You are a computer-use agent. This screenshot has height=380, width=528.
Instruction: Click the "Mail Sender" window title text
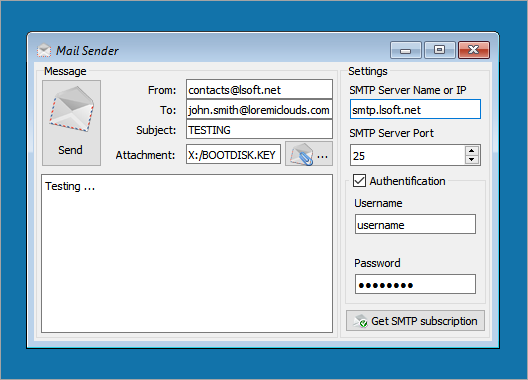tap(87, 51)
